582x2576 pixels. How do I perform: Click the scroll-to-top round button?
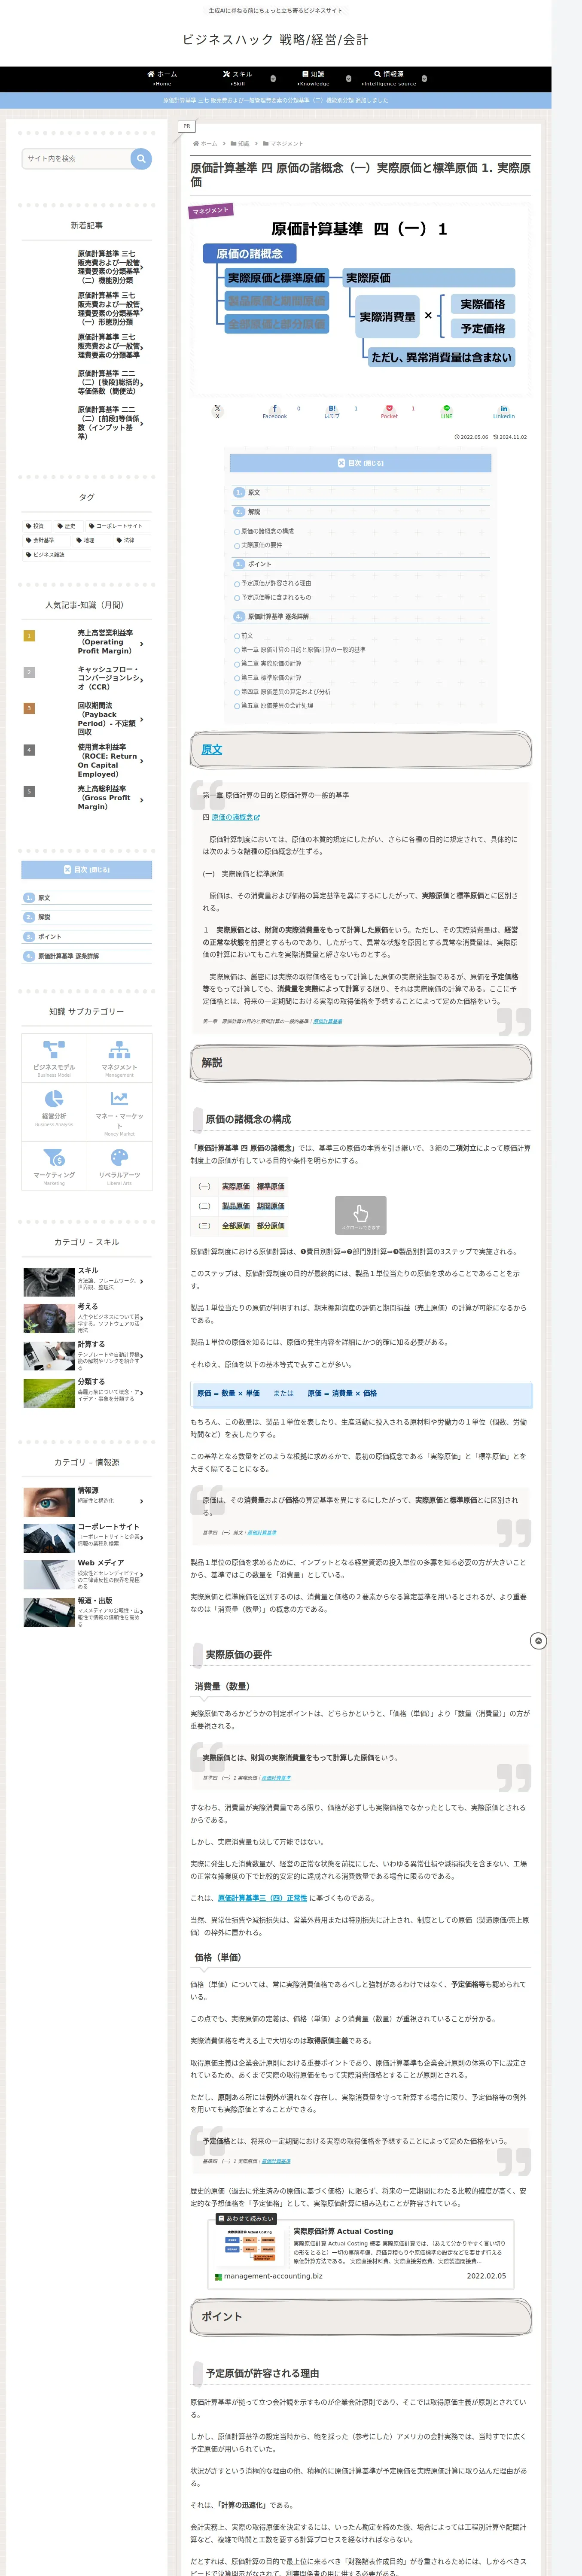click(x=538, y=1641)
